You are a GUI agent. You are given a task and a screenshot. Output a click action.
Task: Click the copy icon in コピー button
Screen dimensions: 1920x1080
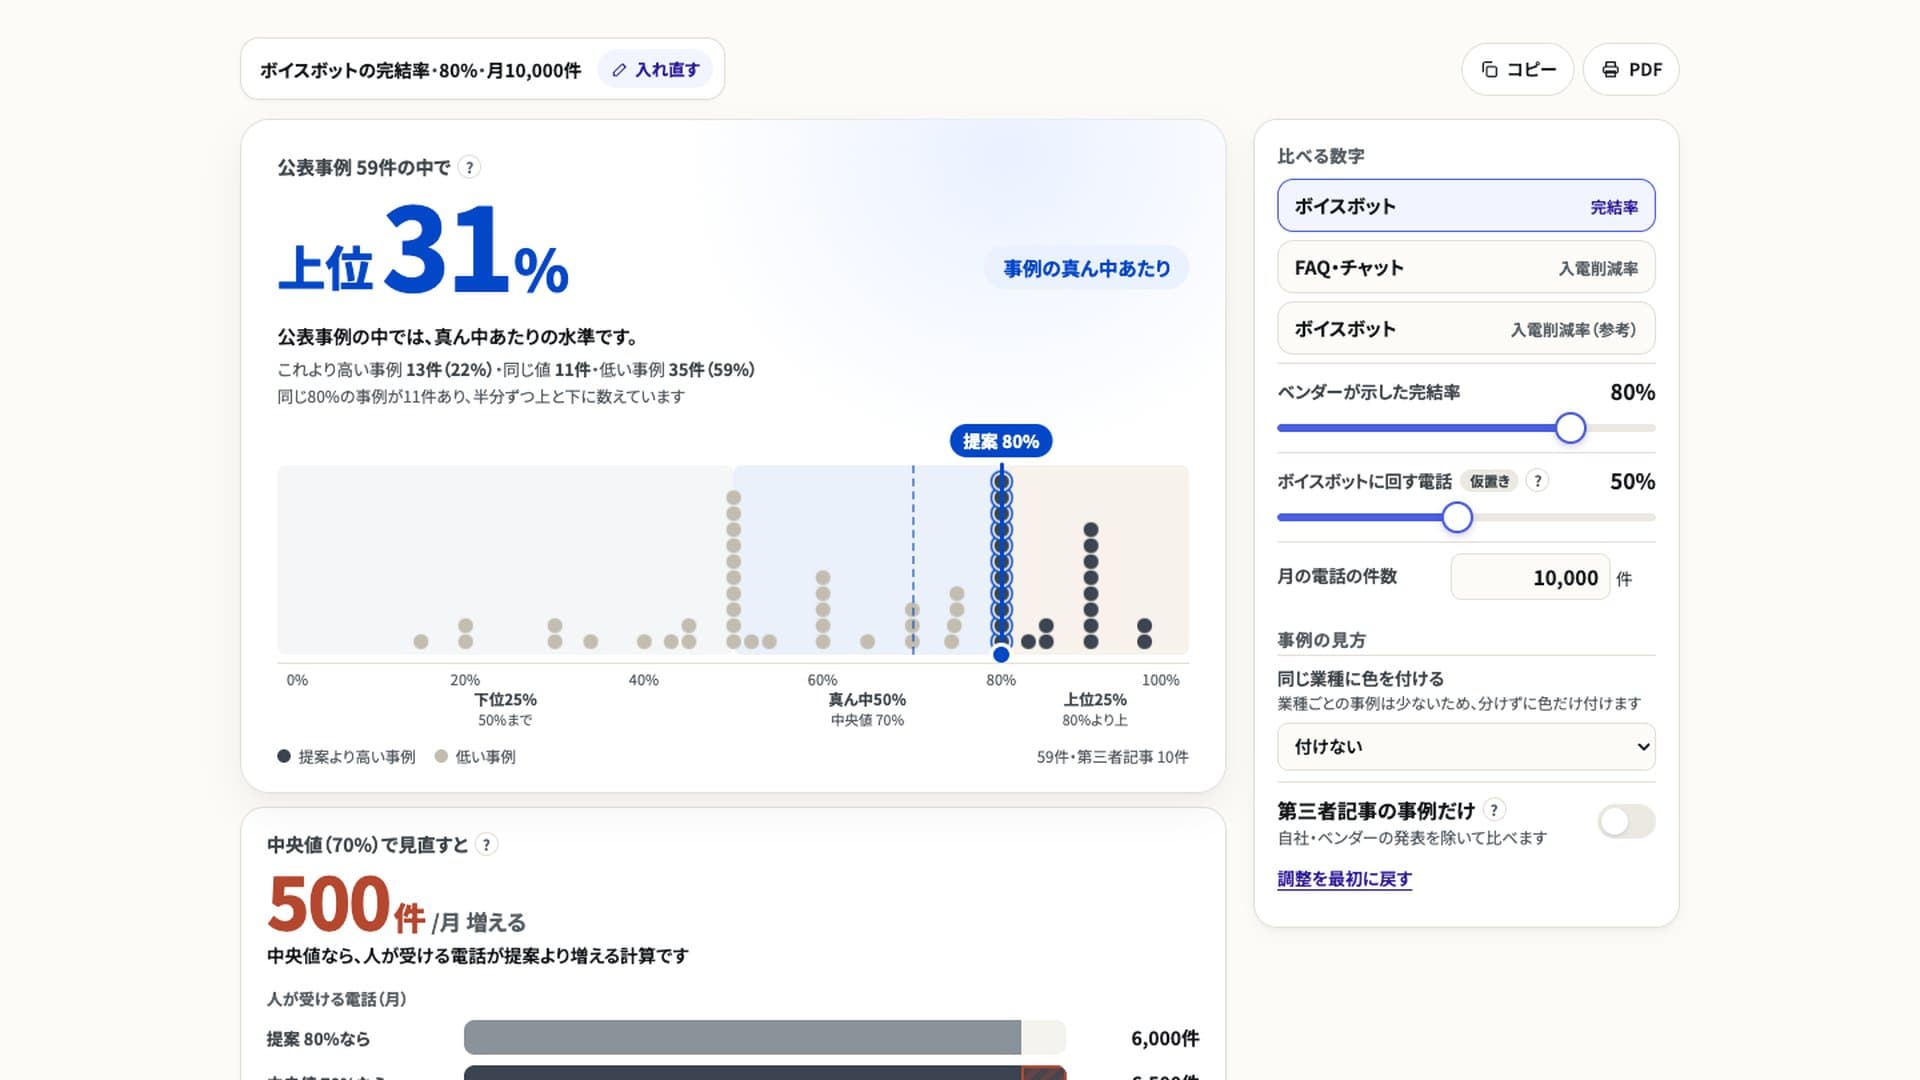click(x=1489, y=69)
